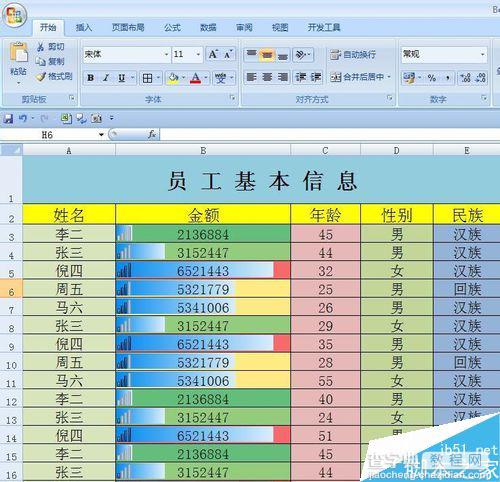Apply accounting number format icon
The width and height of the screenshot is (500, 482).
coord(409,78)
